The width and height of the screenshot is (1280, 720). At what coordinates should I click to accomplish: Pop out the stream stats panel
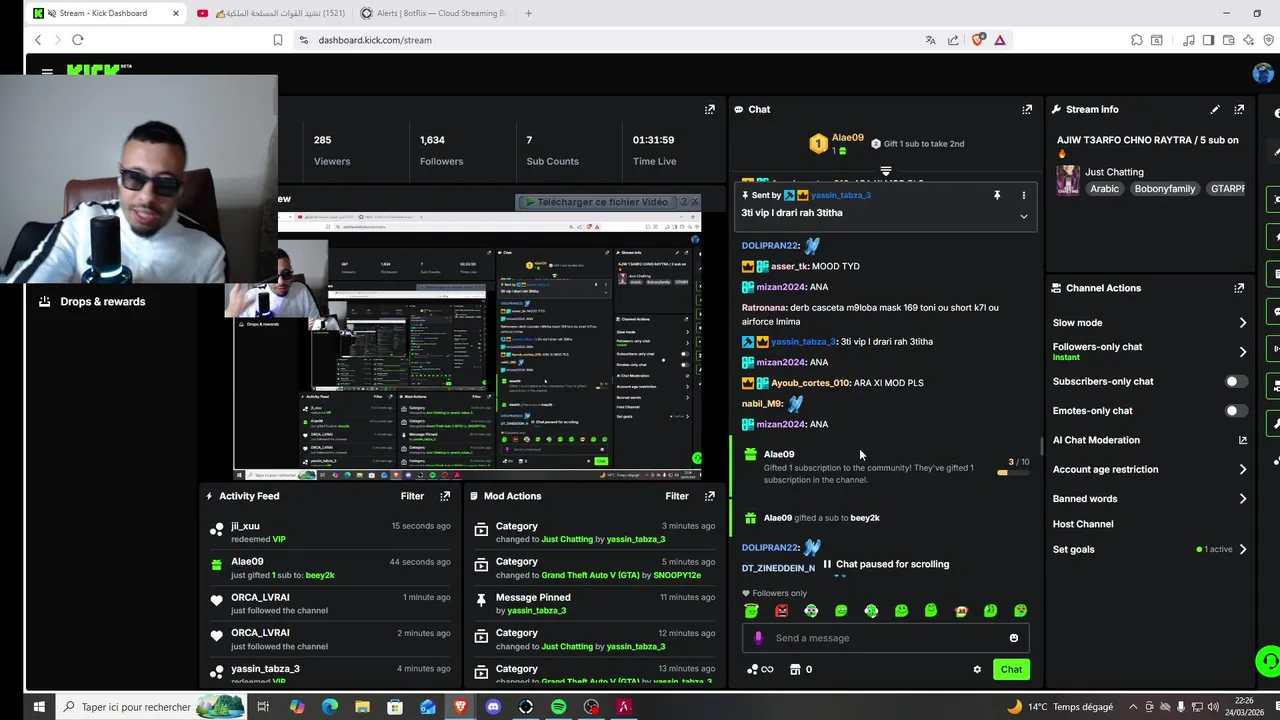pos(709,109)
